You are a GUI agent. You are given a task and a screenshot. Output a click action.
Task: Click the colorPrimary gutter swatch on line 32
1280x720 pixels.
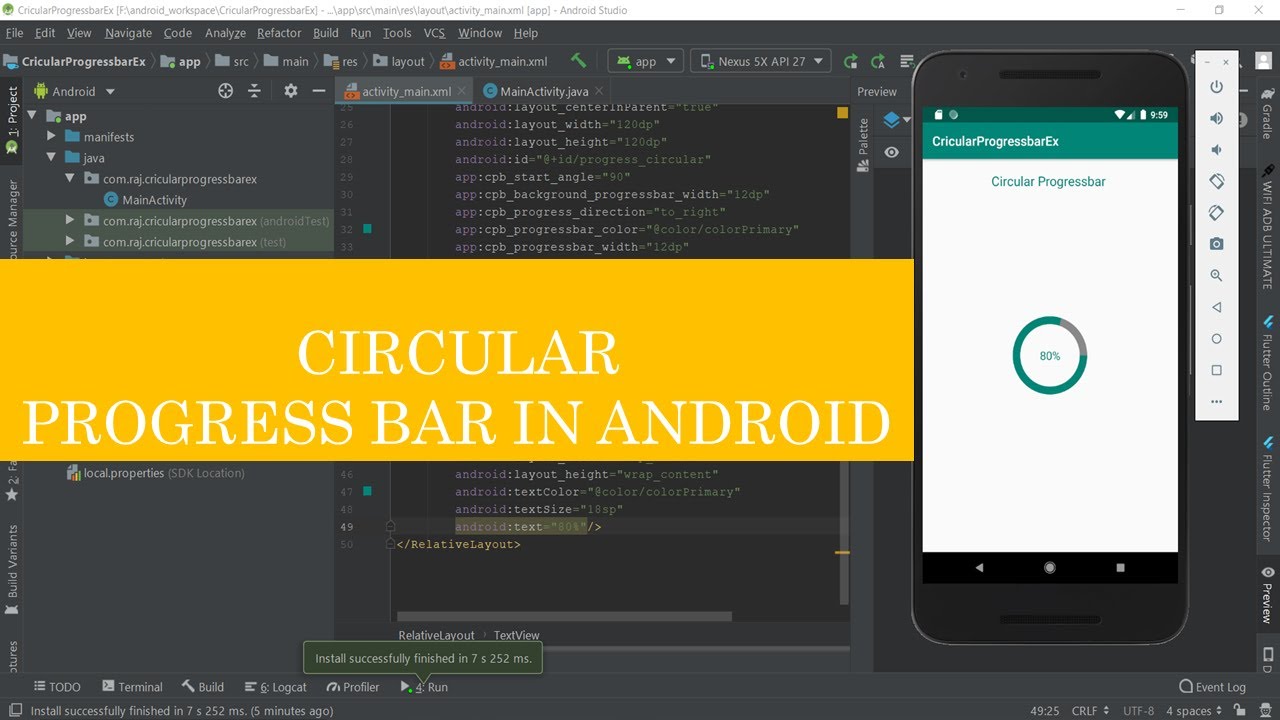pyautogui.click(x=367, y=229)
